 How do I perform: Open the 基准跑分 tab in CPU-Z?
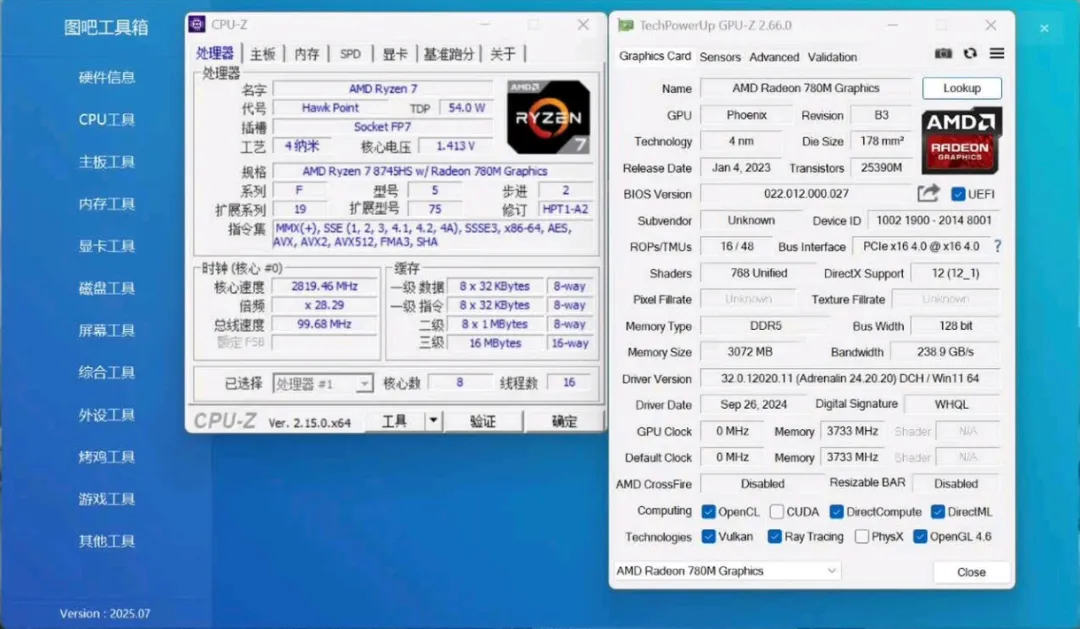448,54
